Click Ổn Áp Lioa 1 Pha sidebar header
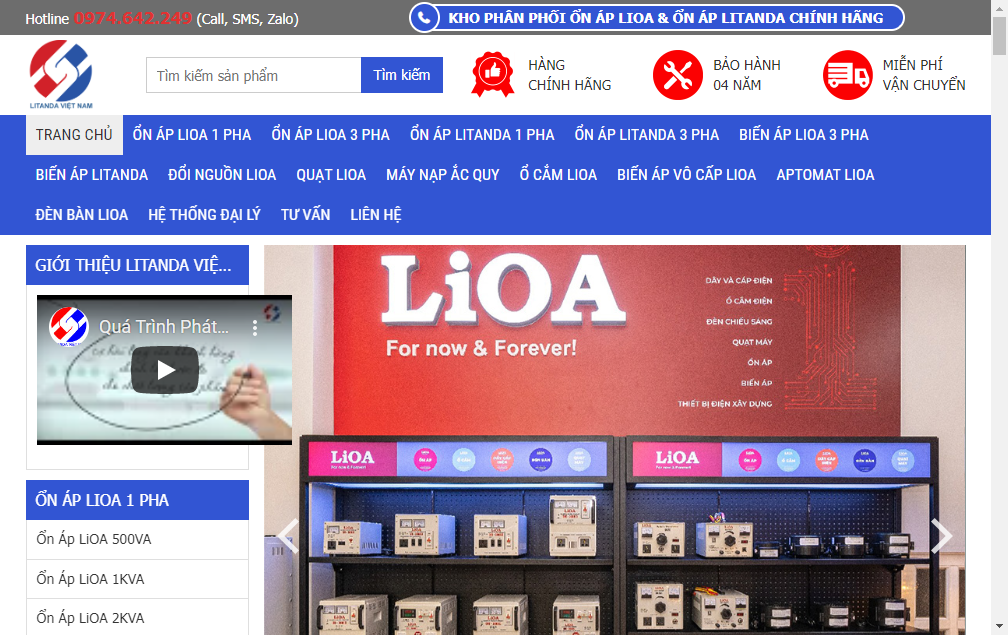 (137, 500)
